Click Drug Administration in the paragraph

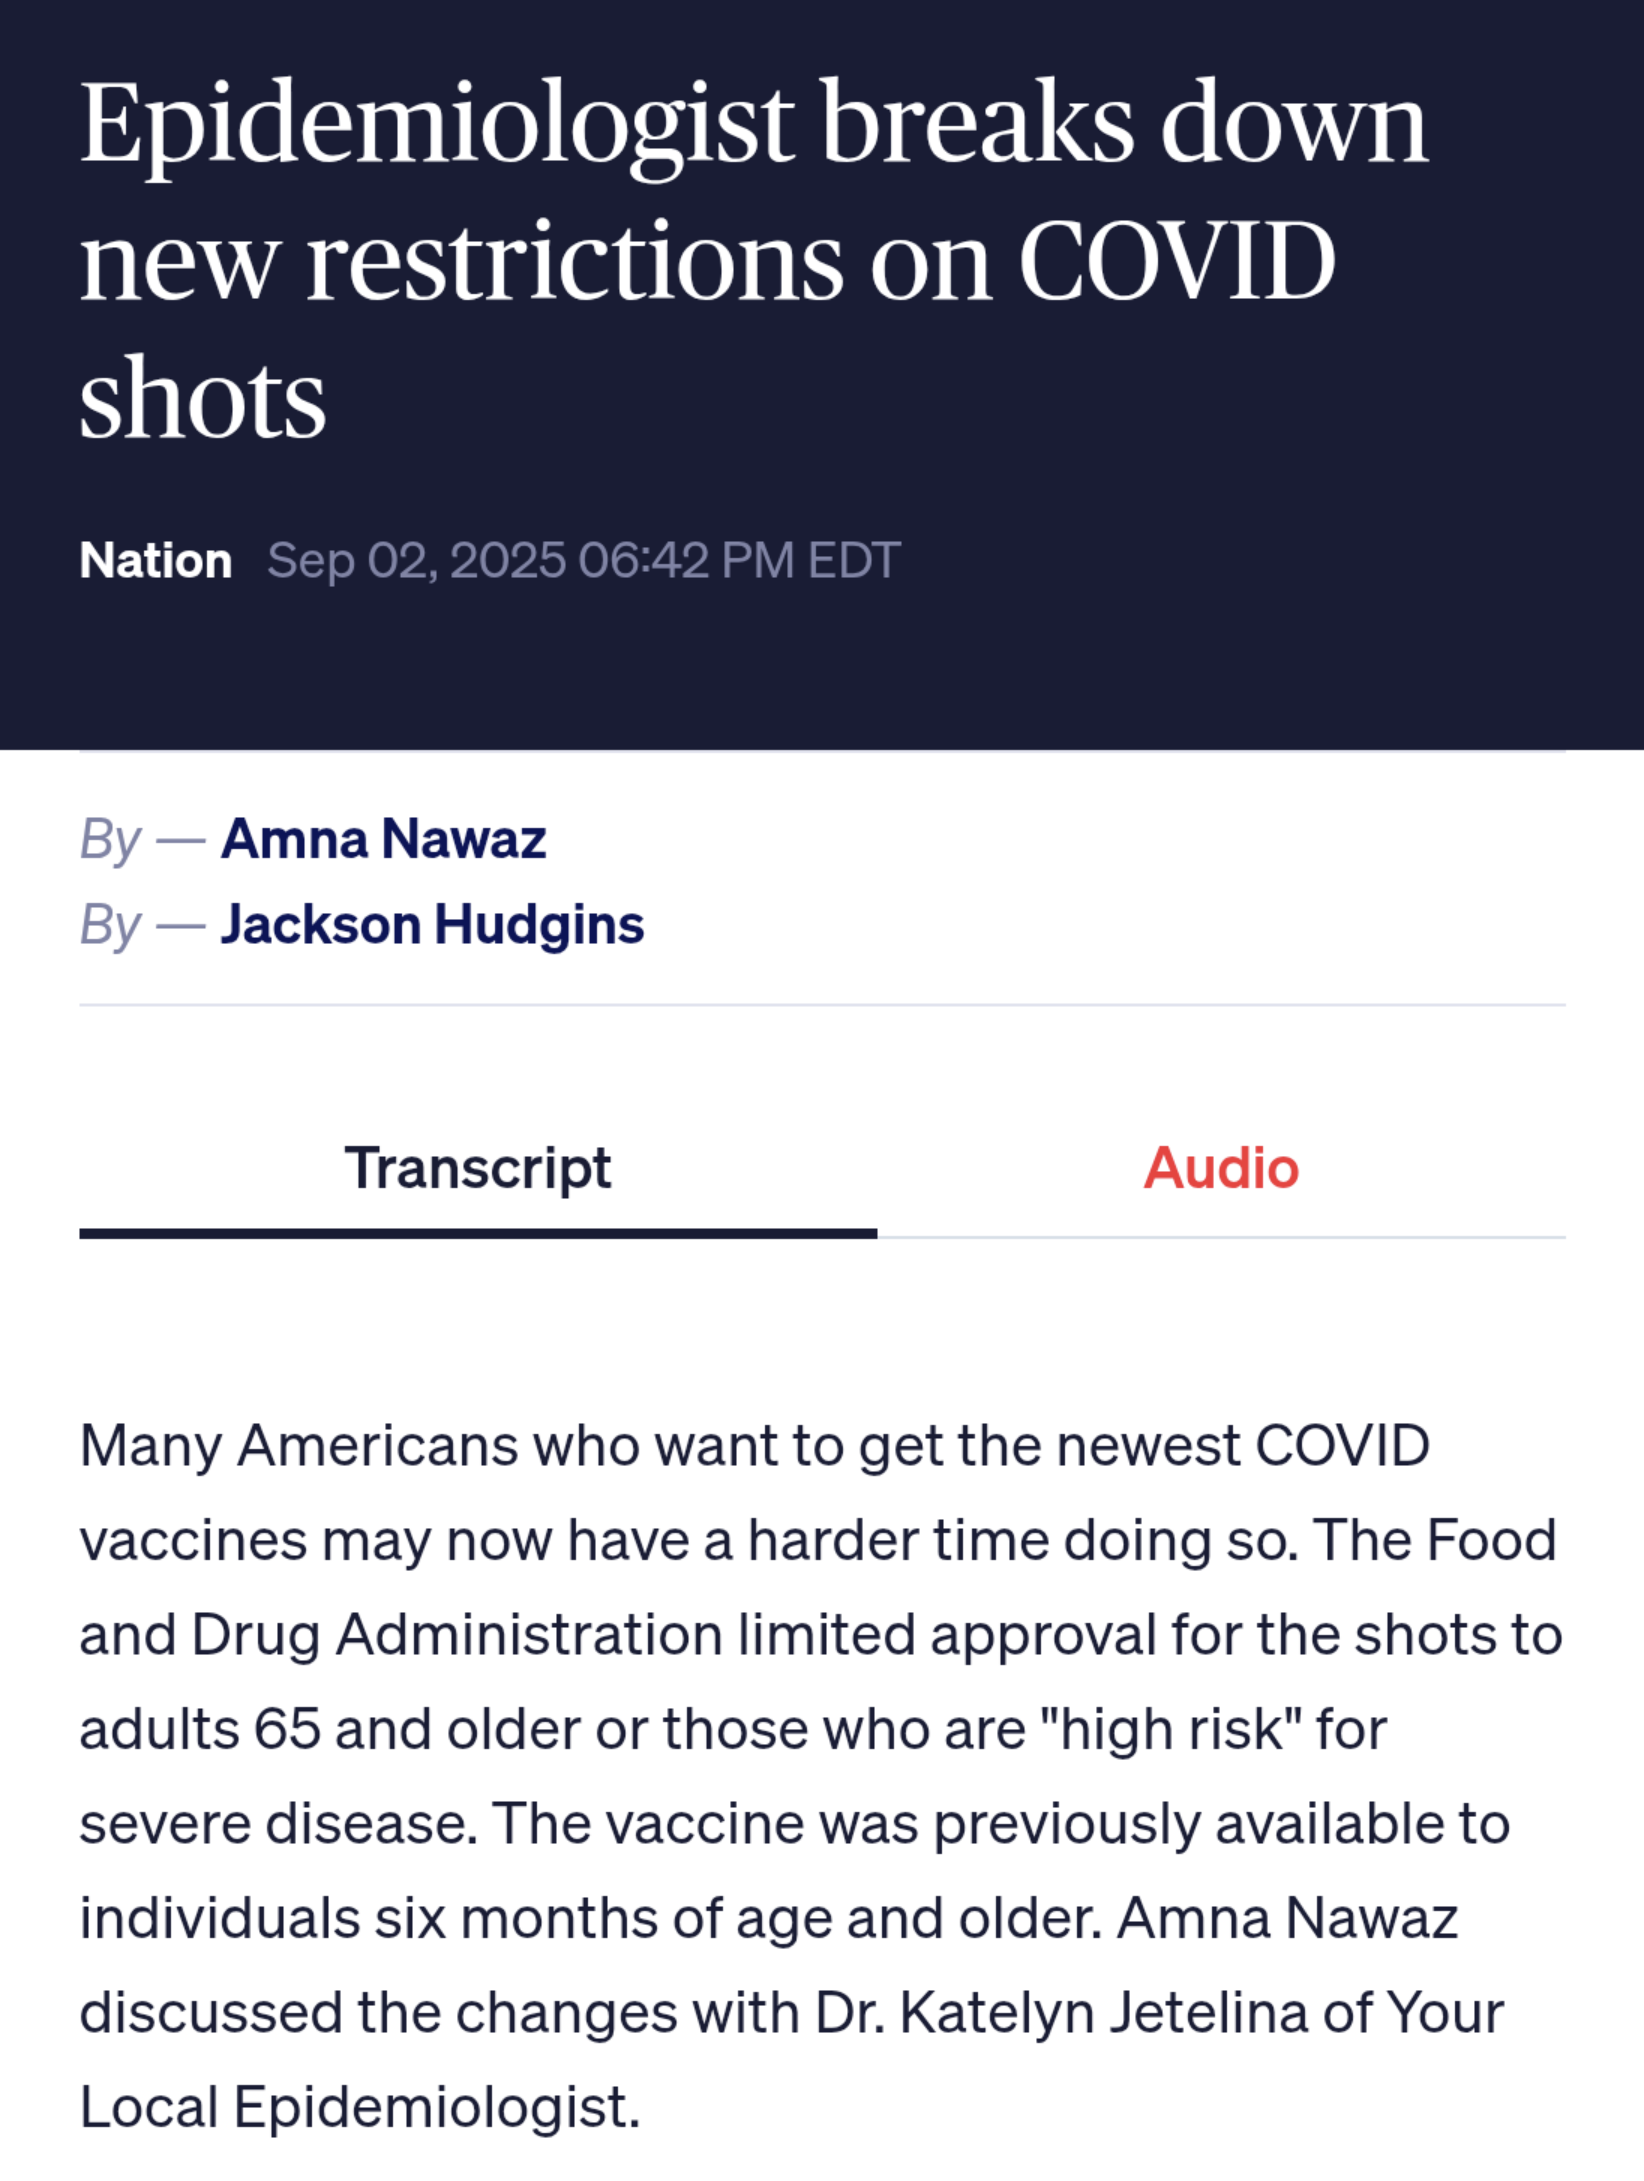[x=457, y=1636]
